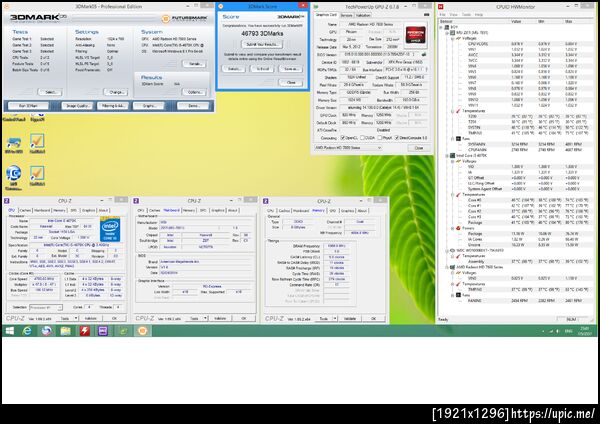Click To Excel button in Score dialog
This screenshot has height=424, width=600.
click(262, 69)
